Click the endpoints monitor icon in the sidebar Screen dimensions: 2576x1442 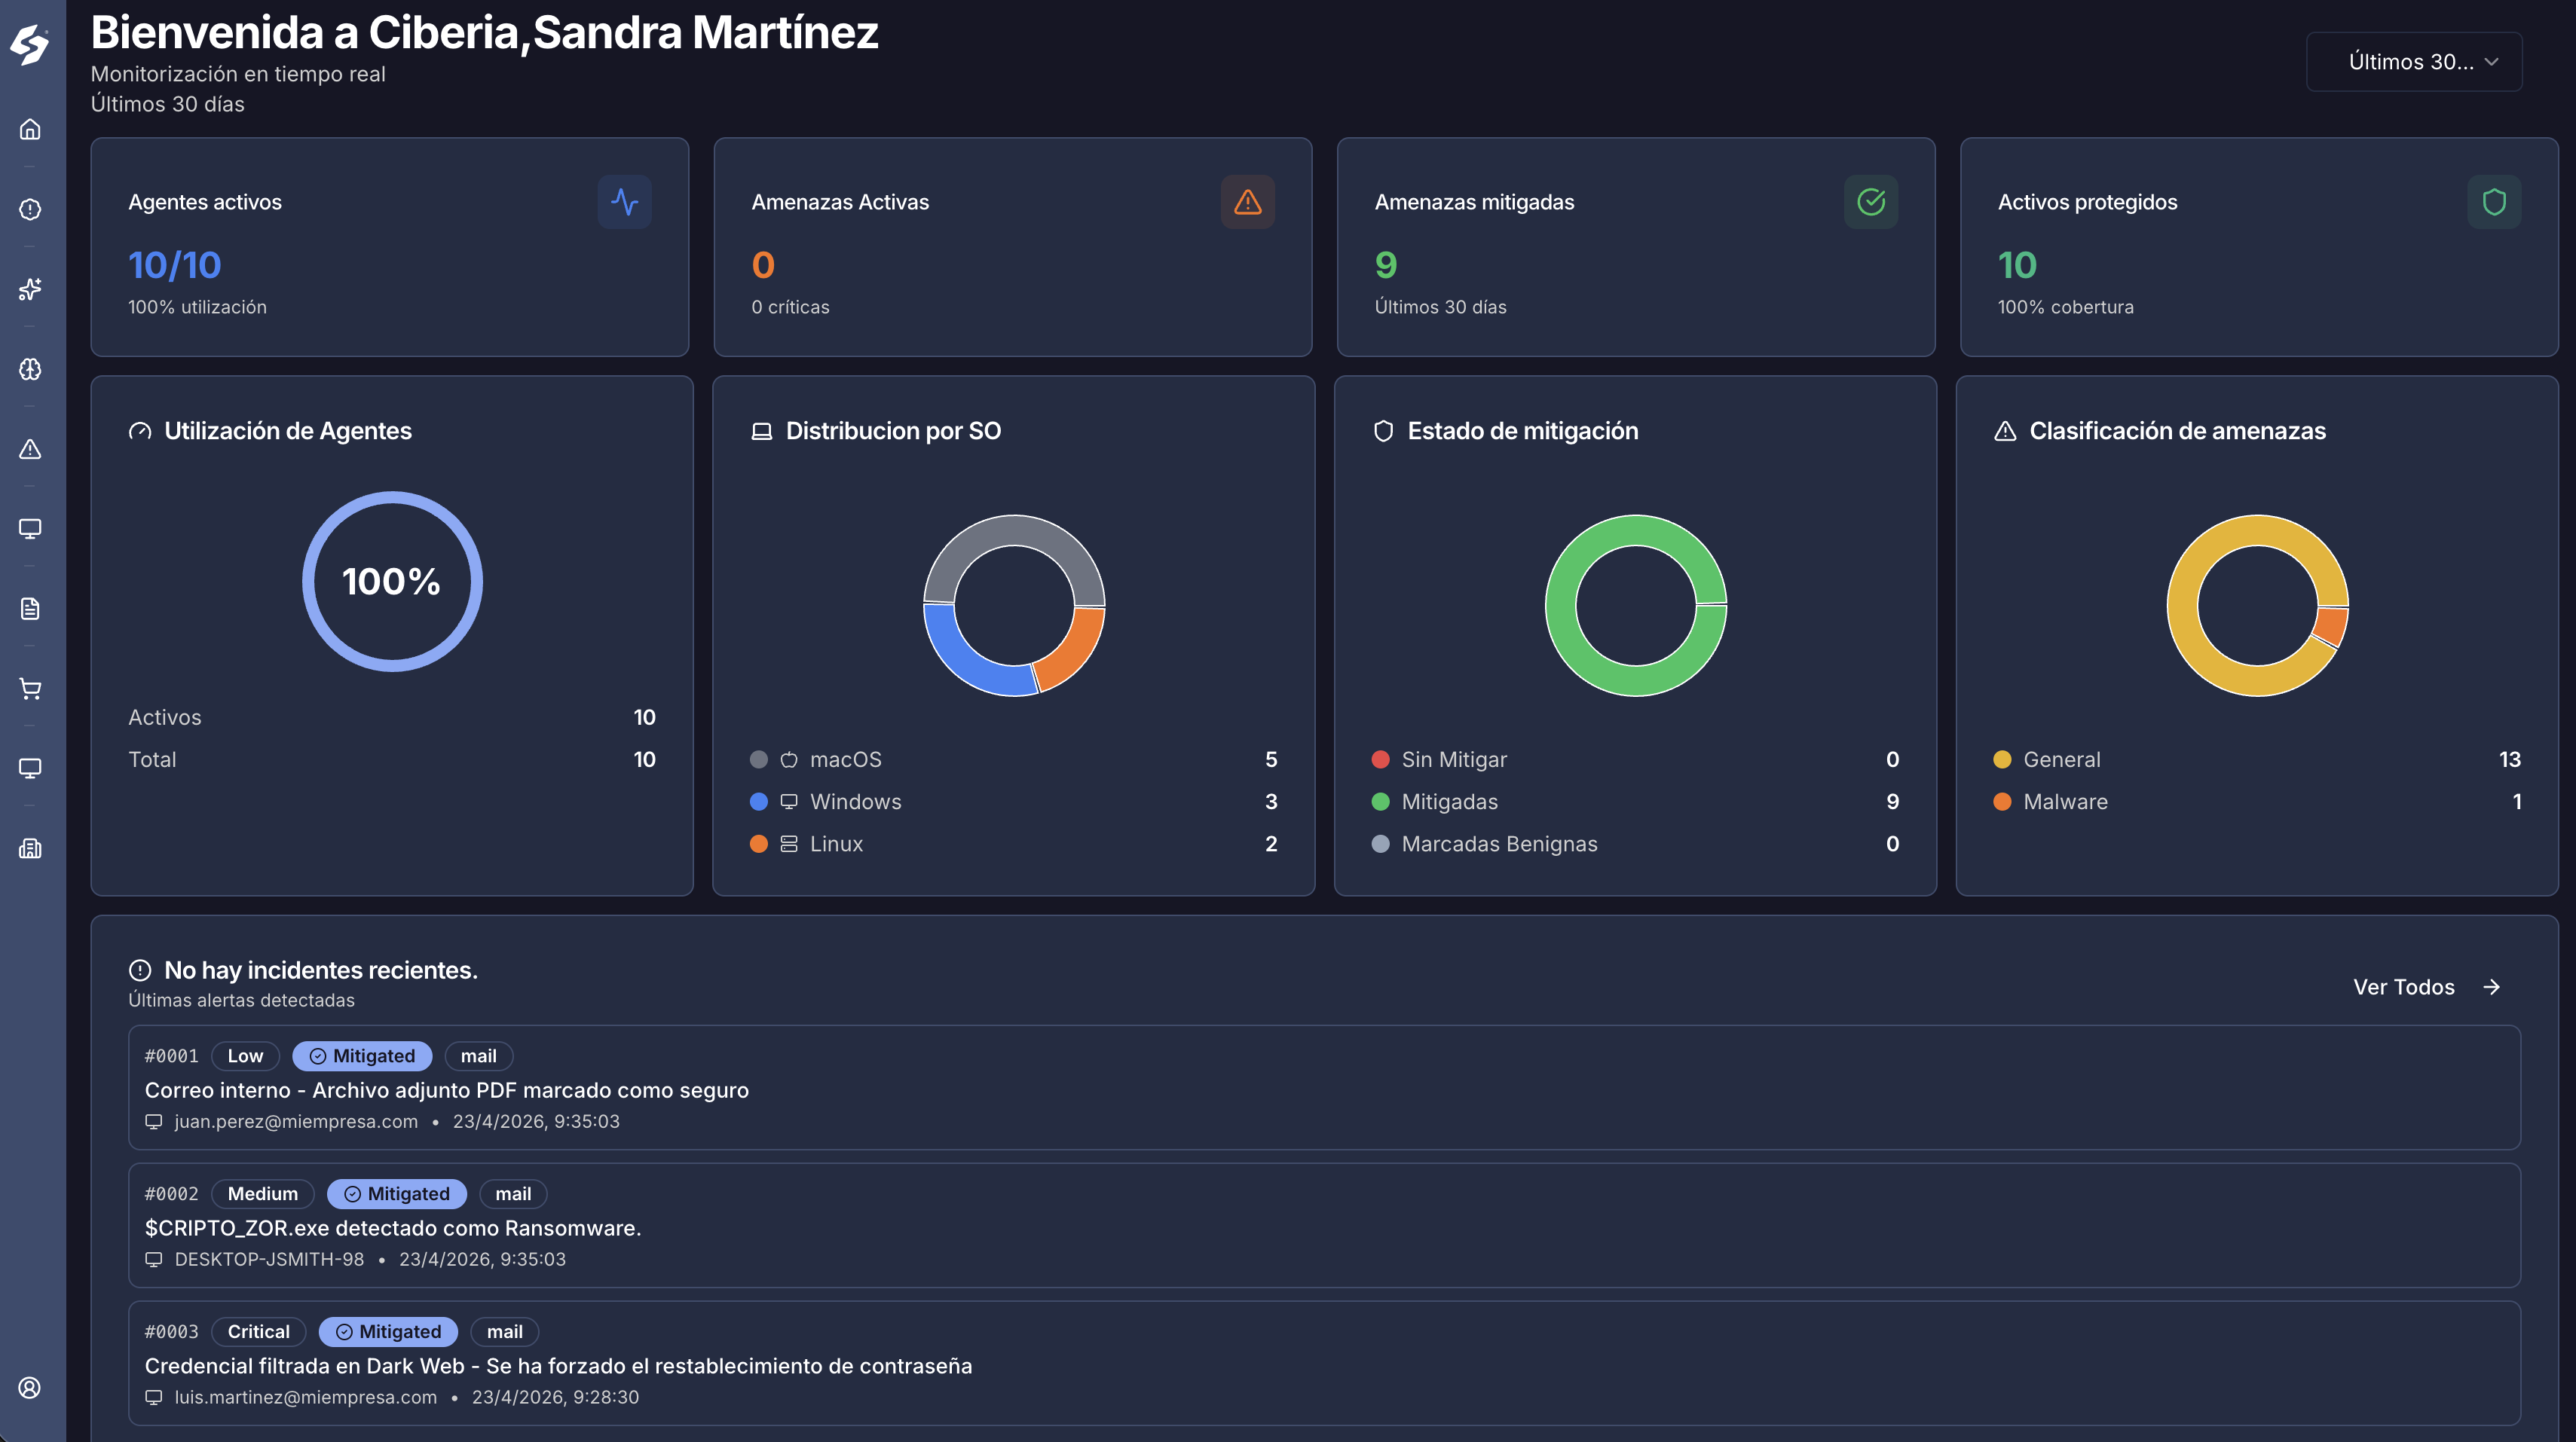(30, 529)
